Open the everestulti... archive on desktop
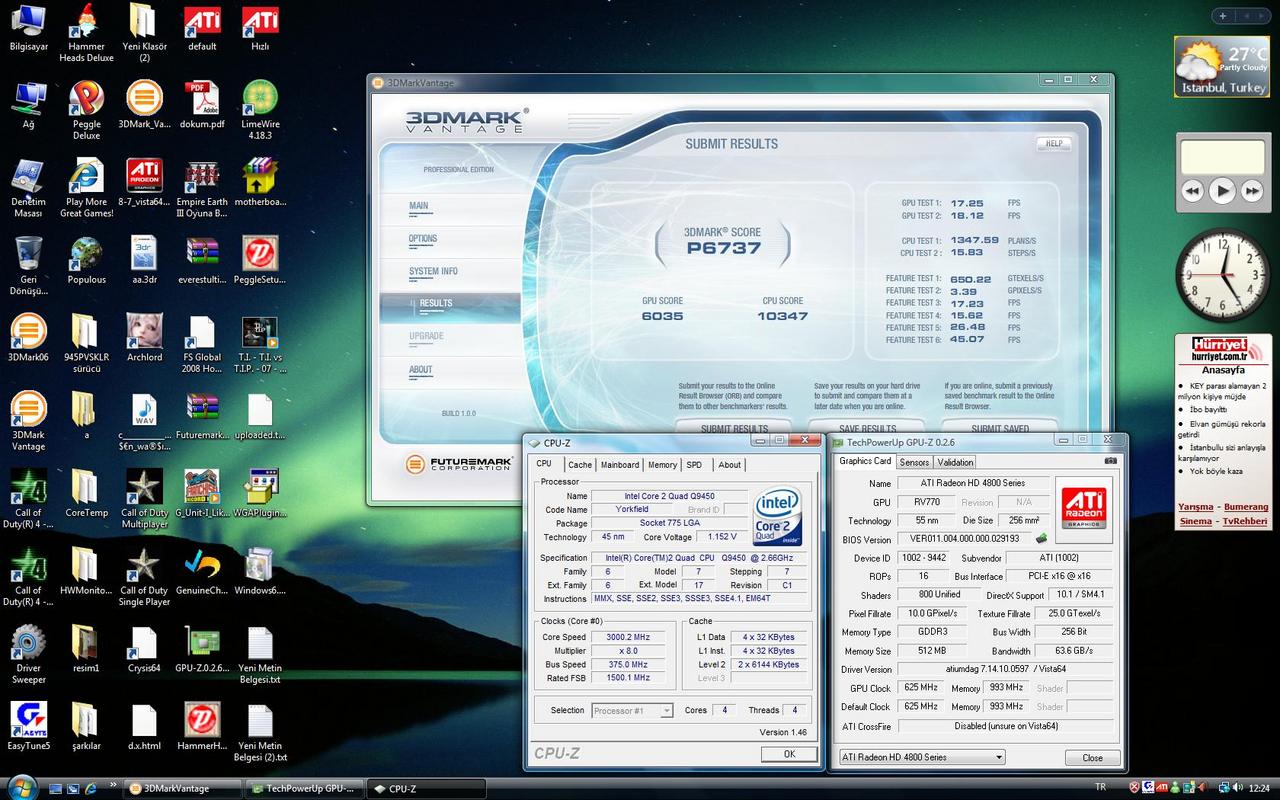1280x800 pixels. tap(202, 260)
